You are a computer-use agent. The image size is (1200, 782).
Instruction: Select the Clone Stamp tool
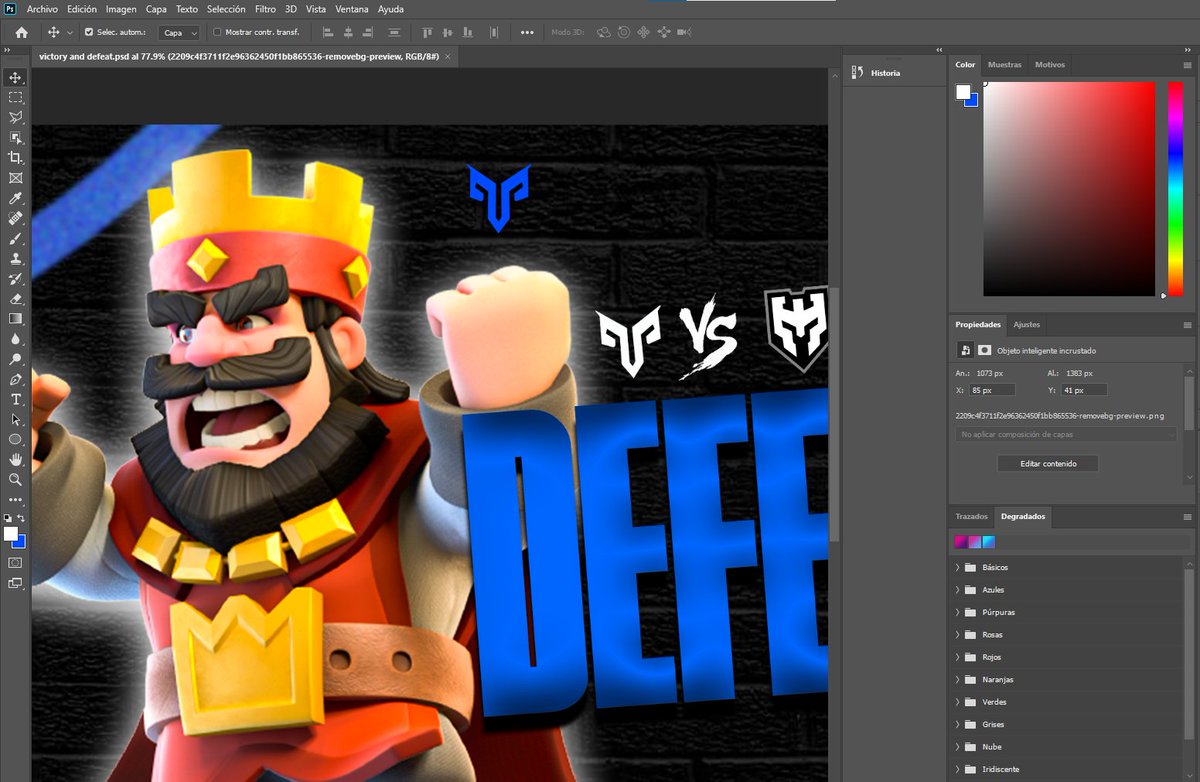[15, 258]
